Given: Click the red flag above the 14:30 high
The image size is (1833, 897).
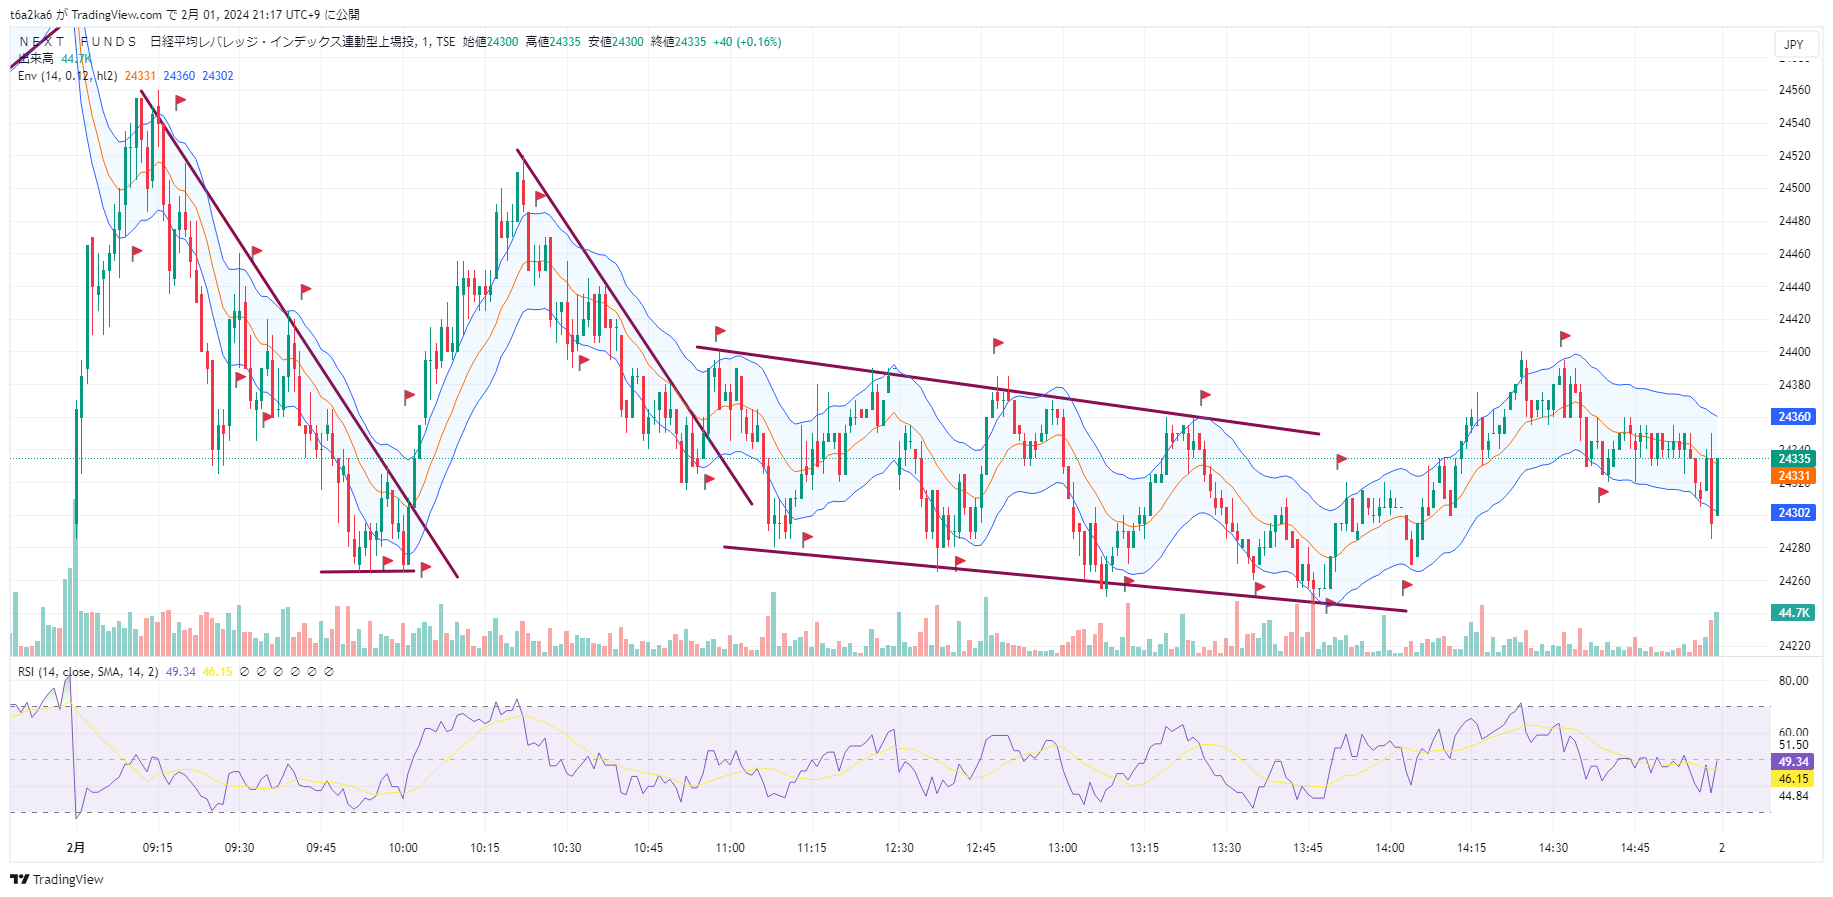Looking at the screenshot, I should 1564,337.
